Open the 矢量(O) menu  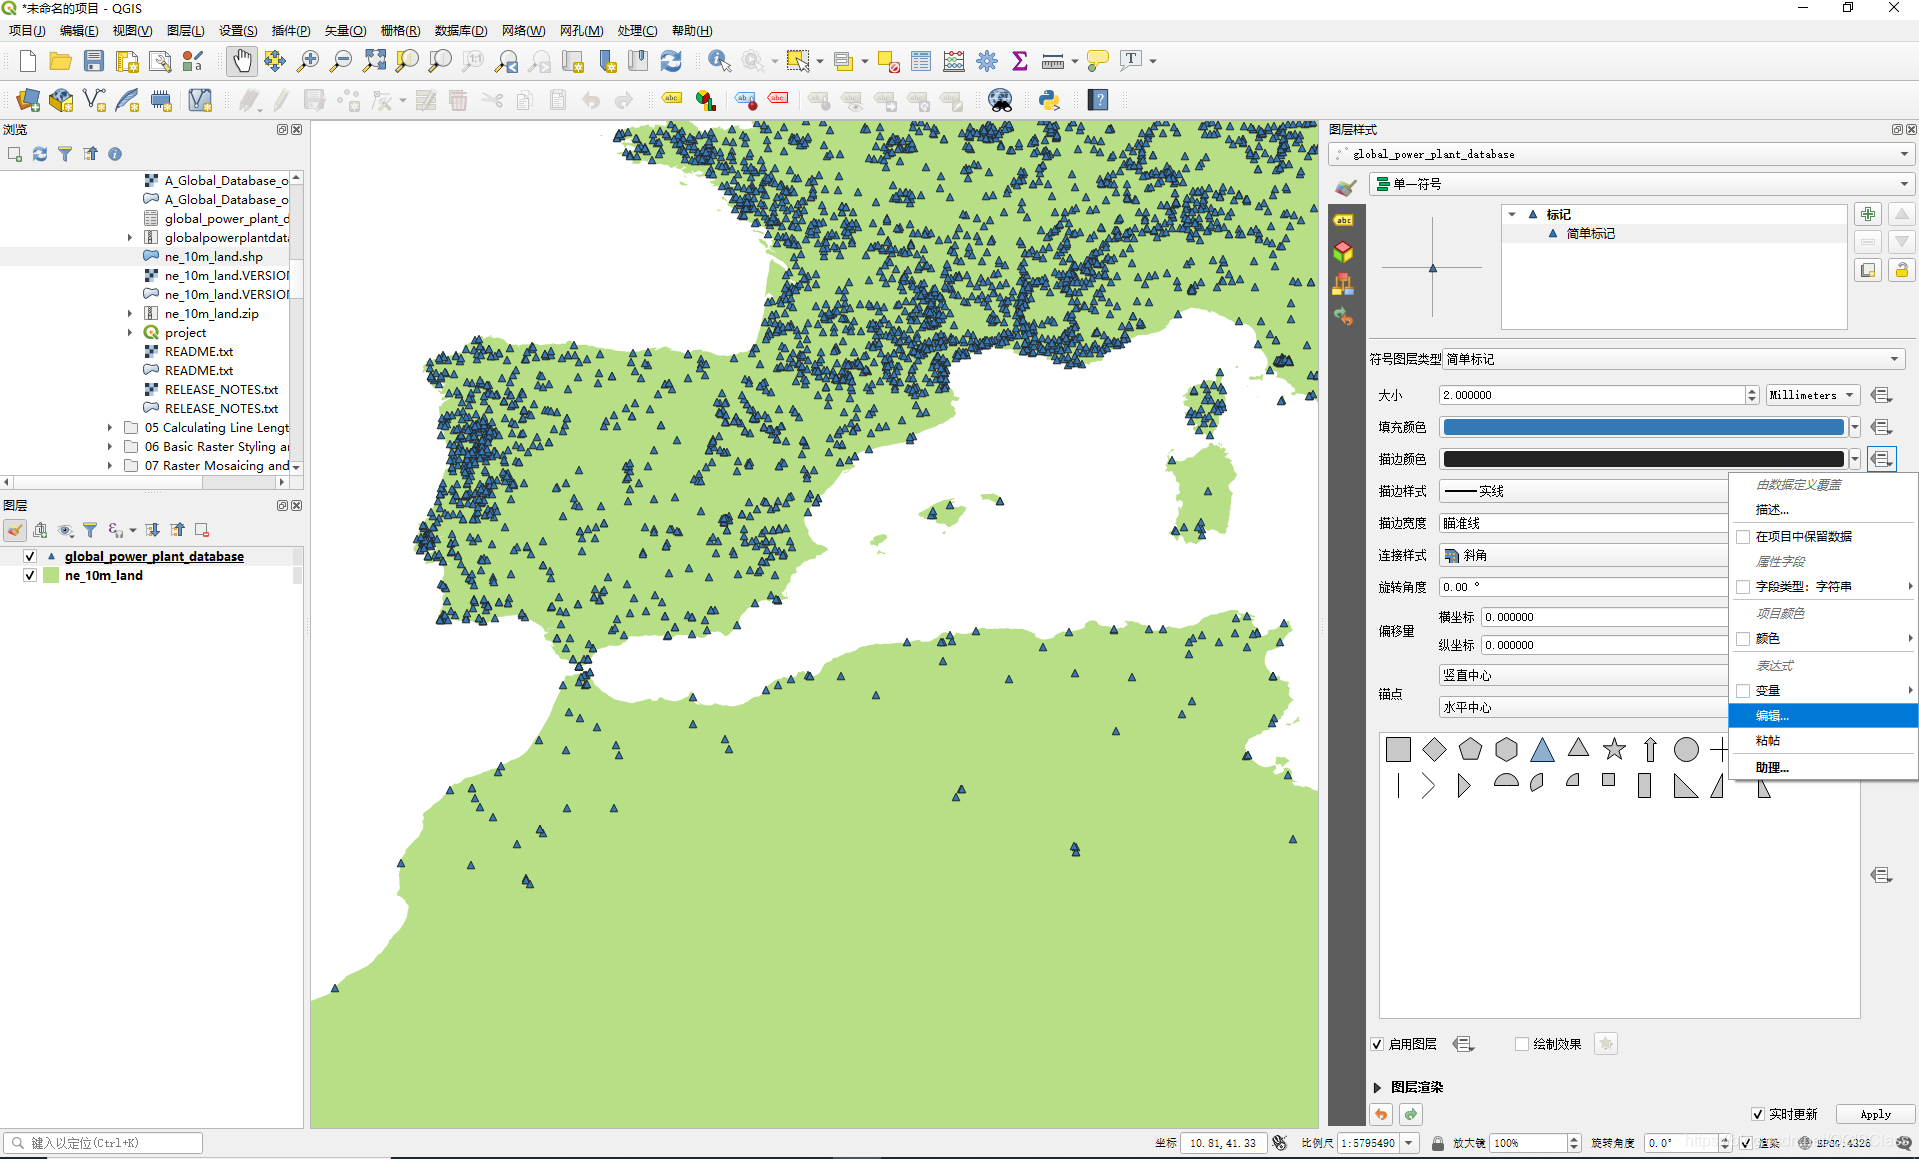[345, 31]
